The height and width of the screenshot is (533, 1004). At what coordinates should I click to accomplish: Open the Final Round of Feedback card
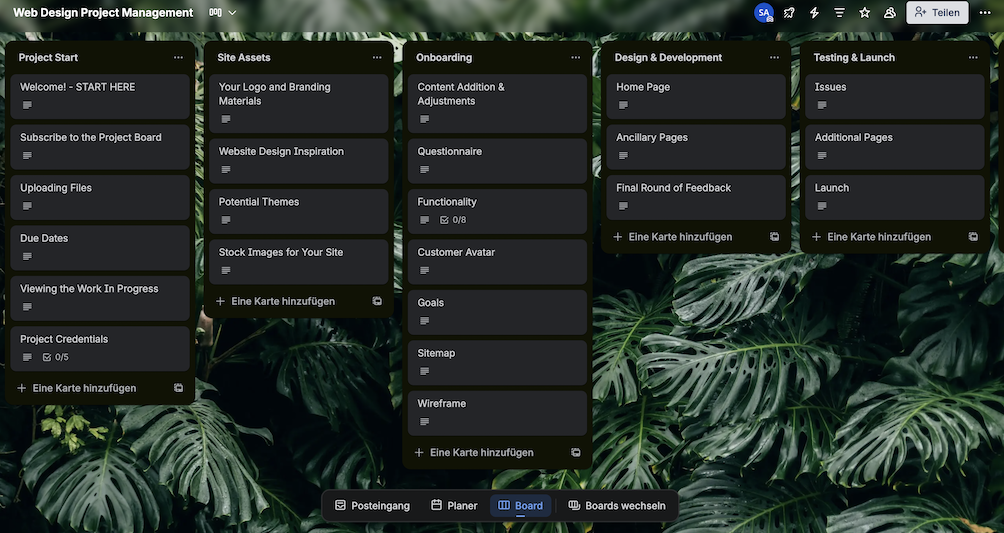pyautogui.click(x=696, y=197)
